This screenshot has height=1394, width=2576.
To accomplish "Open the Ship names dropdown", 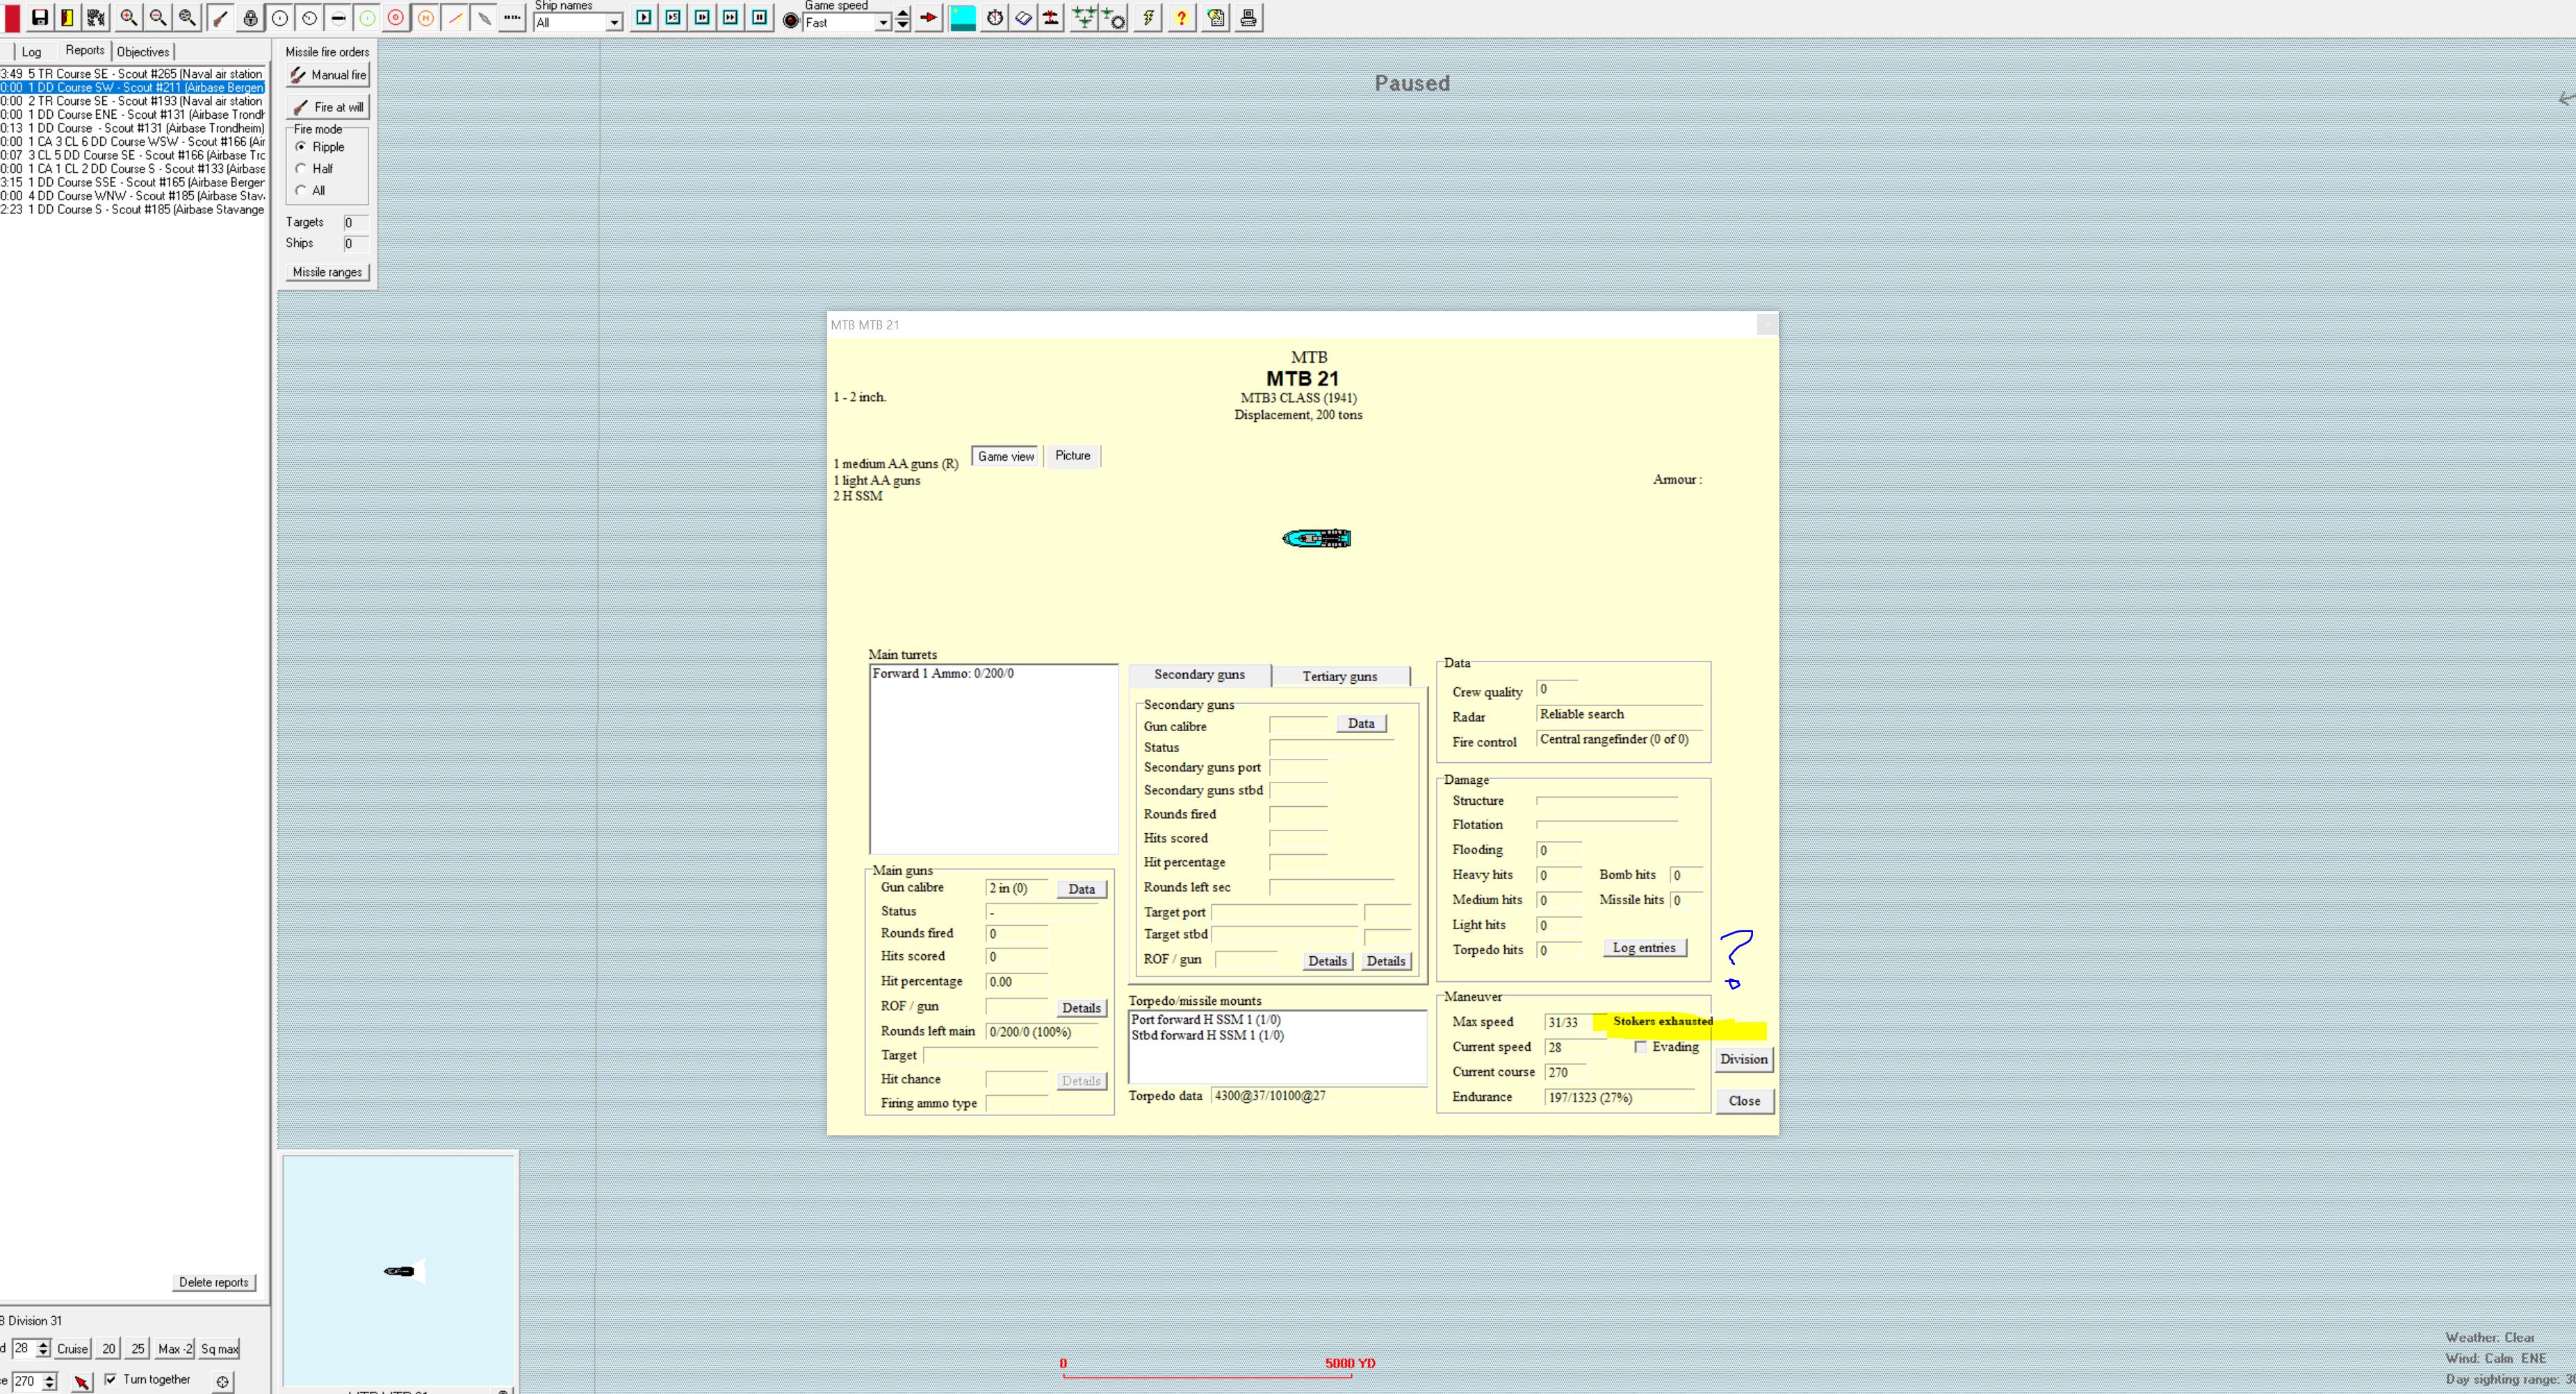I will (x=614, y=23).
